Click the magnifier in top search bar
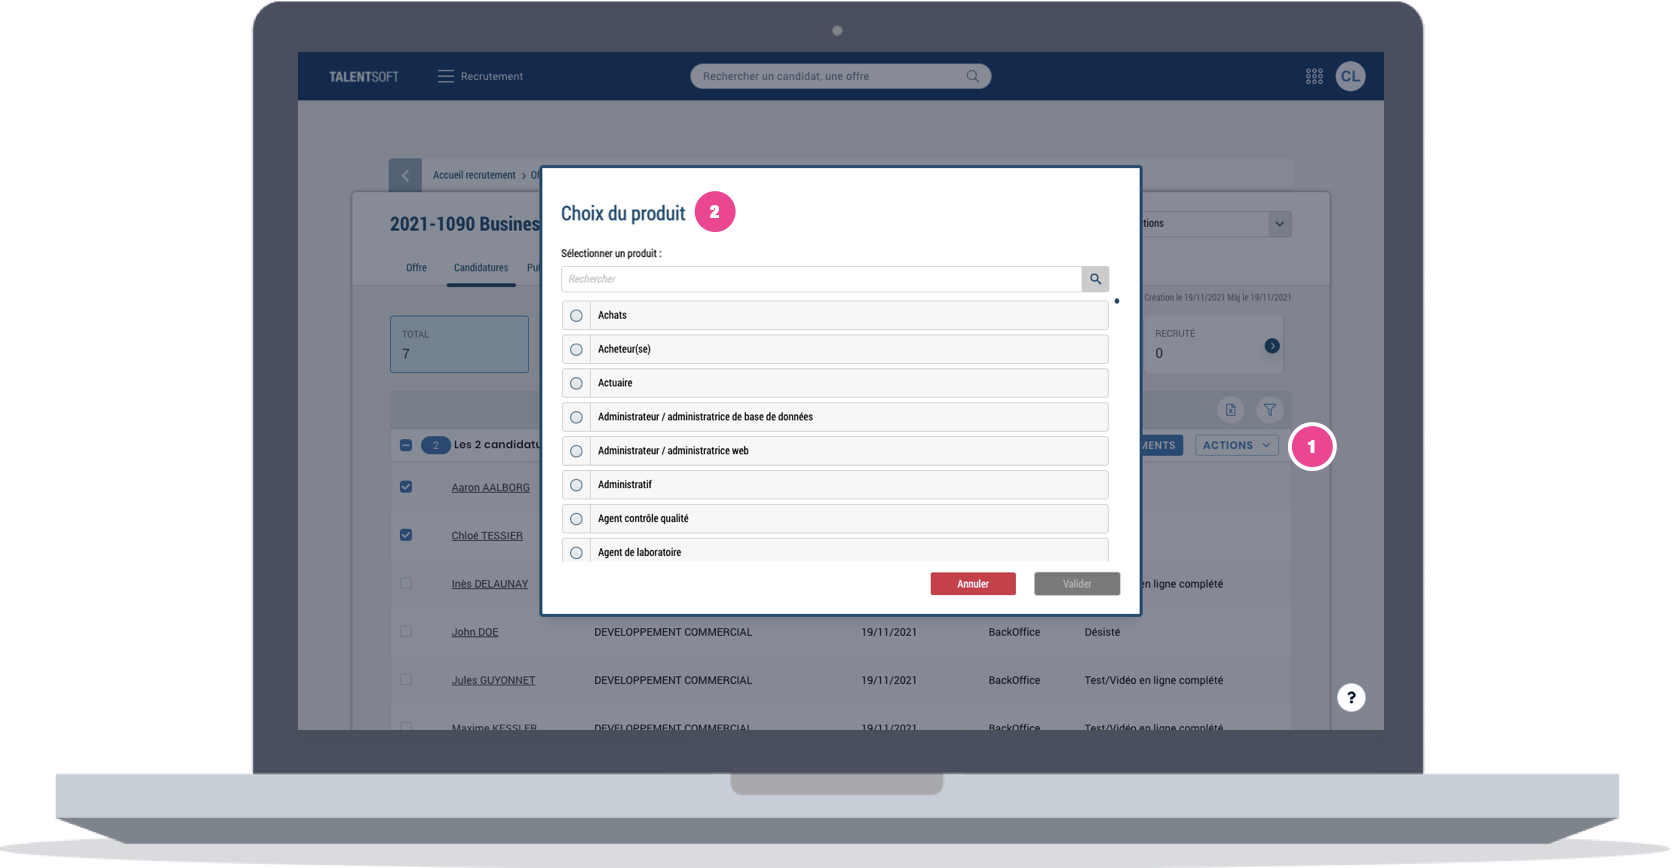This screenshot has height=868, width=1672. pos(972,76)
